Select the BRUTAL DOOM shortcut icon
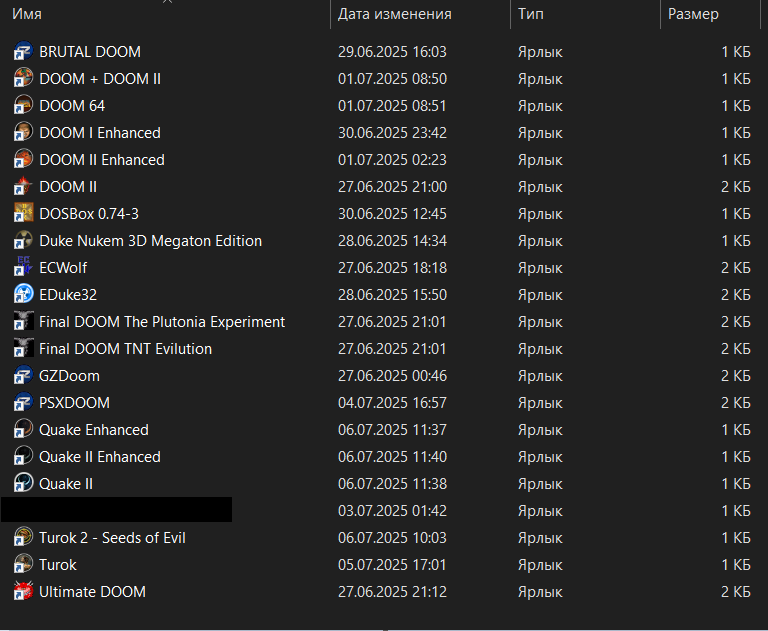The image size is (768, 631). click(x=23, y=51)
